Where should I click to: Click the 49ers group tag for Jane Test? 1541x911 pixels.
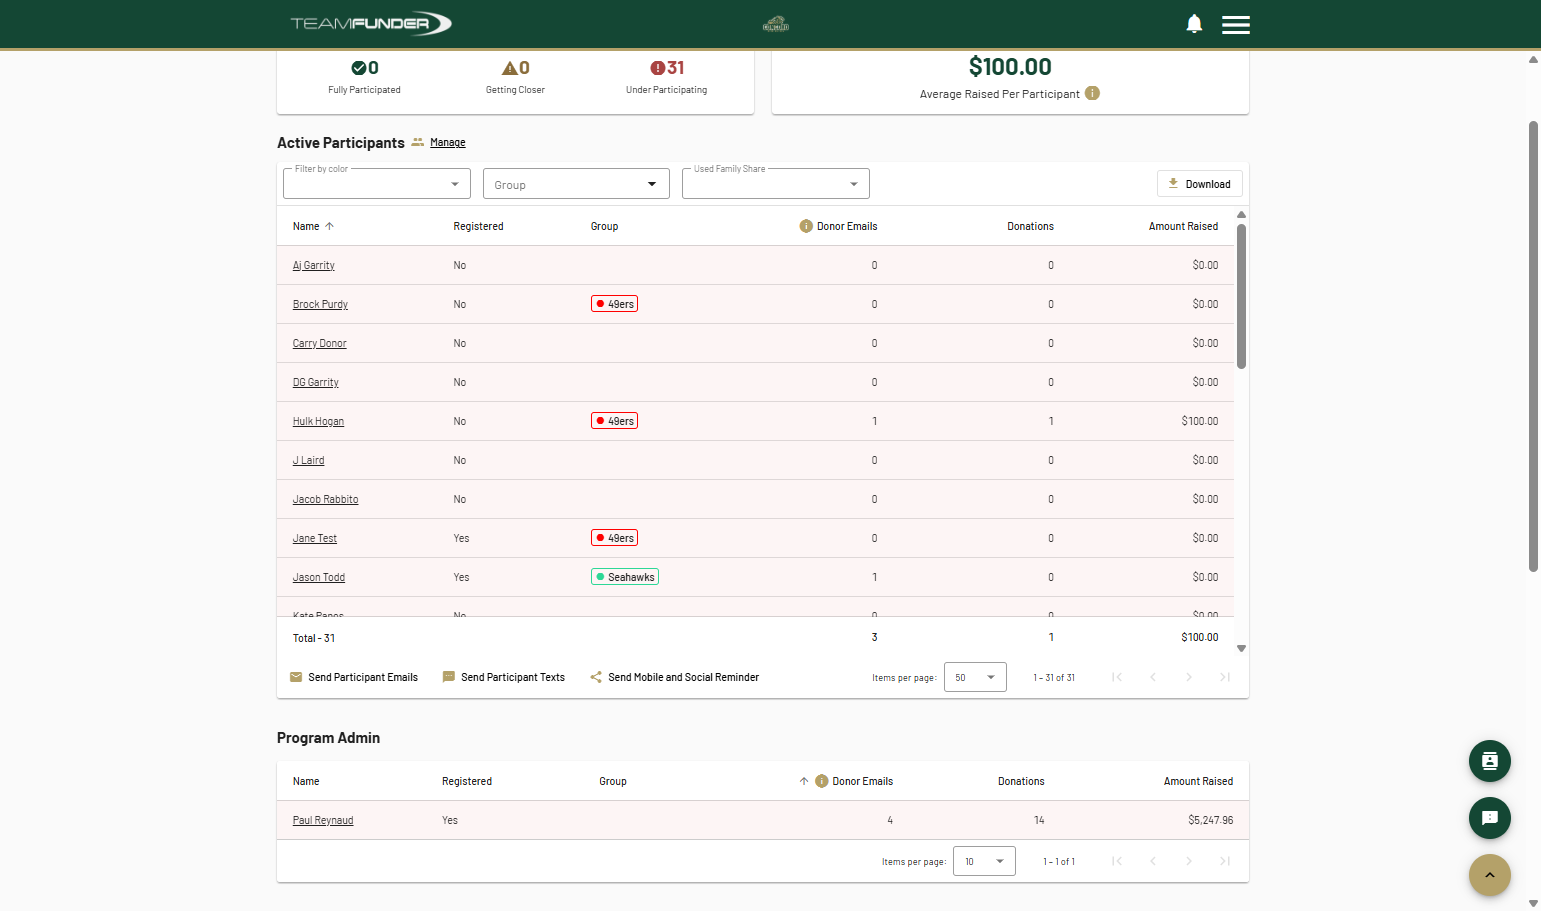[614, 538]
